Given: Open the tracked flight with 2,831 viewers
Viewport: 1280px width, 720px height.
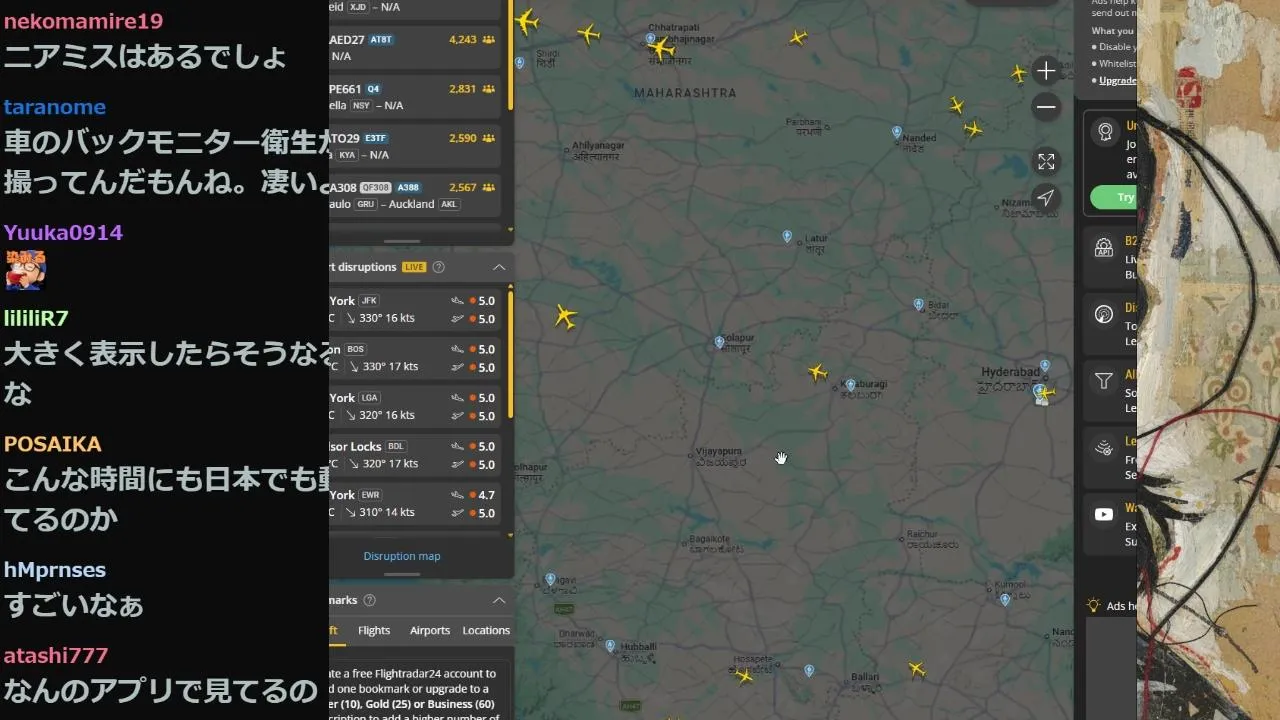Looking at the screenshot, I should 415,96.
